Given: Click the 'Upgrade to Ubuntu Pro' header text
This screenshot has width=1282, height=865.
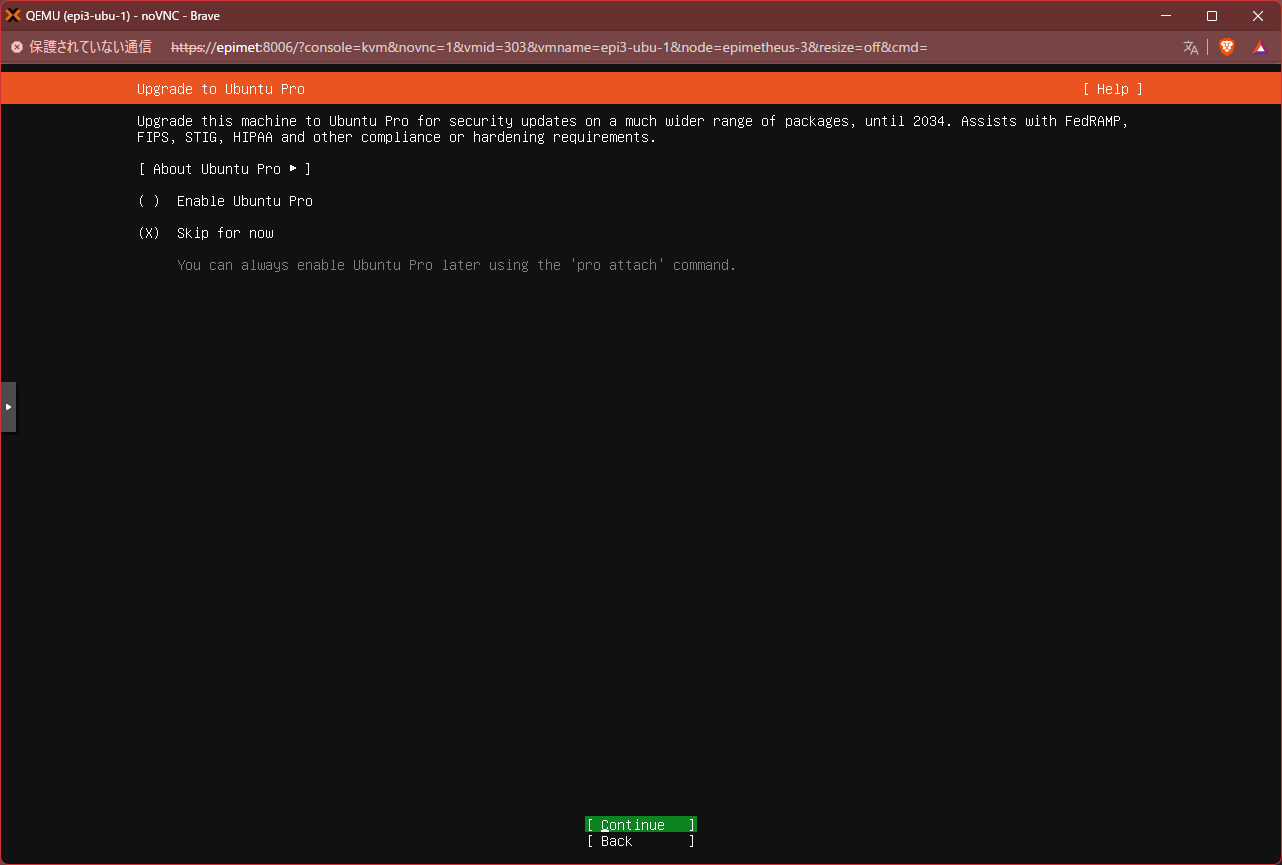Looking at the screenshot, I should click(x=221, y=89).
